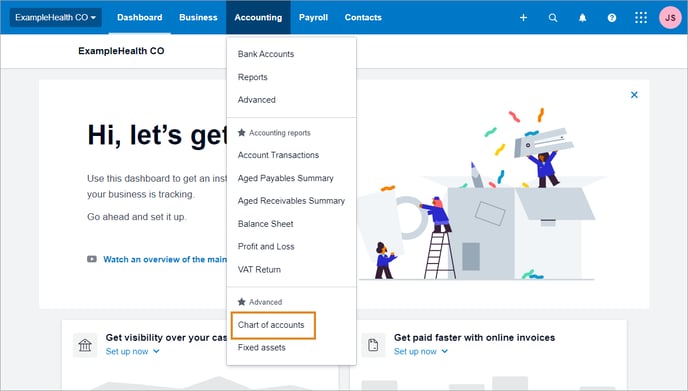Select Fixed assets
Image resolution: width=688 pixels, height=391 pixels.
click(x=262, y=348)
